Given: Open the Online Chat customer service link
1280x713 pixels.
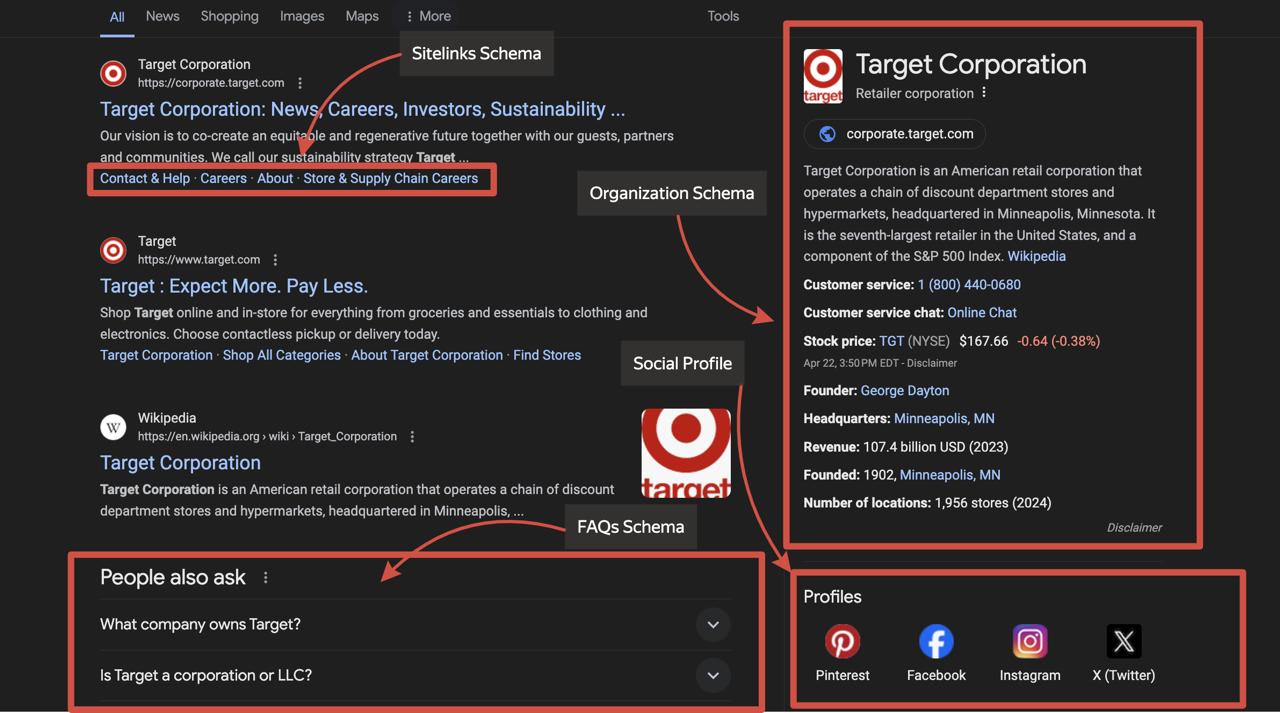Looking at the screenshot, I should coord(981,312).
